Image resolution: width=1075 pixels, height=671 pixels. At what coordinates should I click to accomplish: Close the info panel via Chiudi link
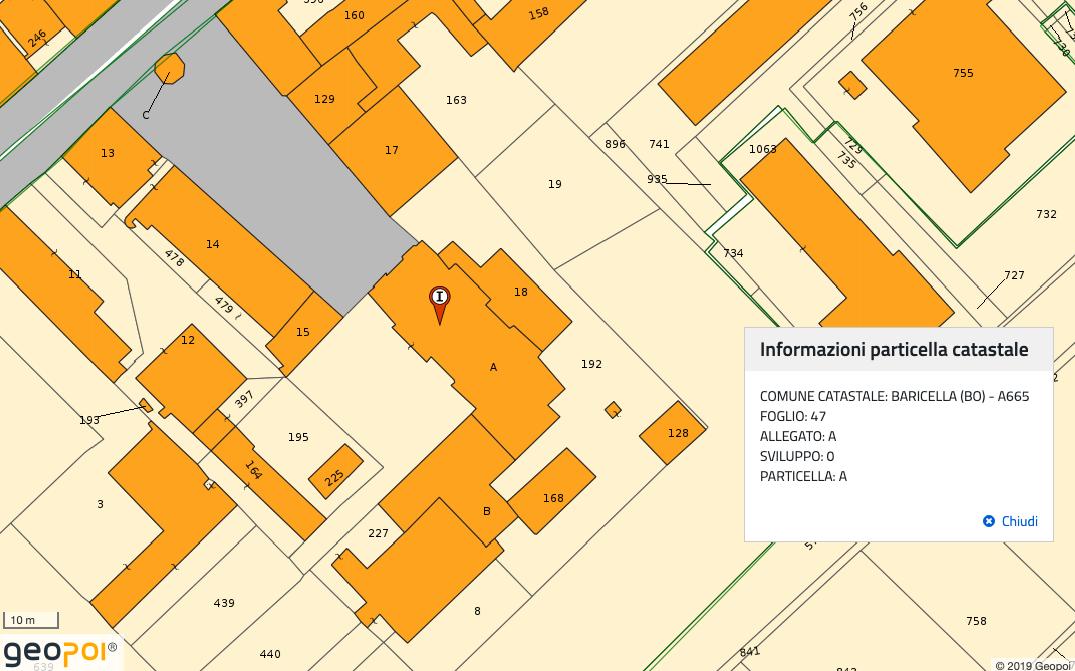pyautogui.click(x=1019, y=521)
